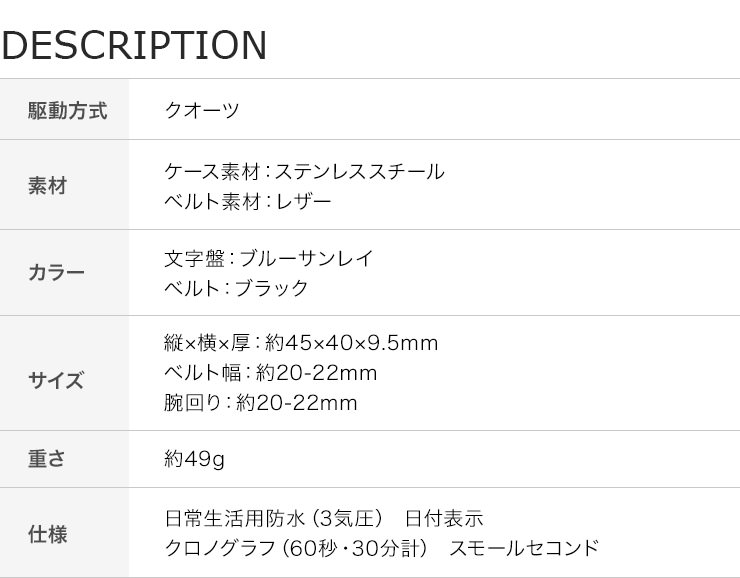Click the 約49g weight value

pos(194,459)
